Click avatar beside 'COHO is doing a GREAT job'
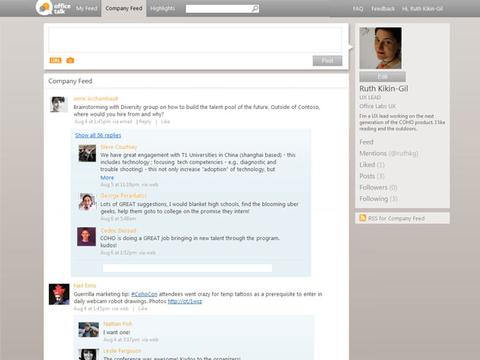 87,237
